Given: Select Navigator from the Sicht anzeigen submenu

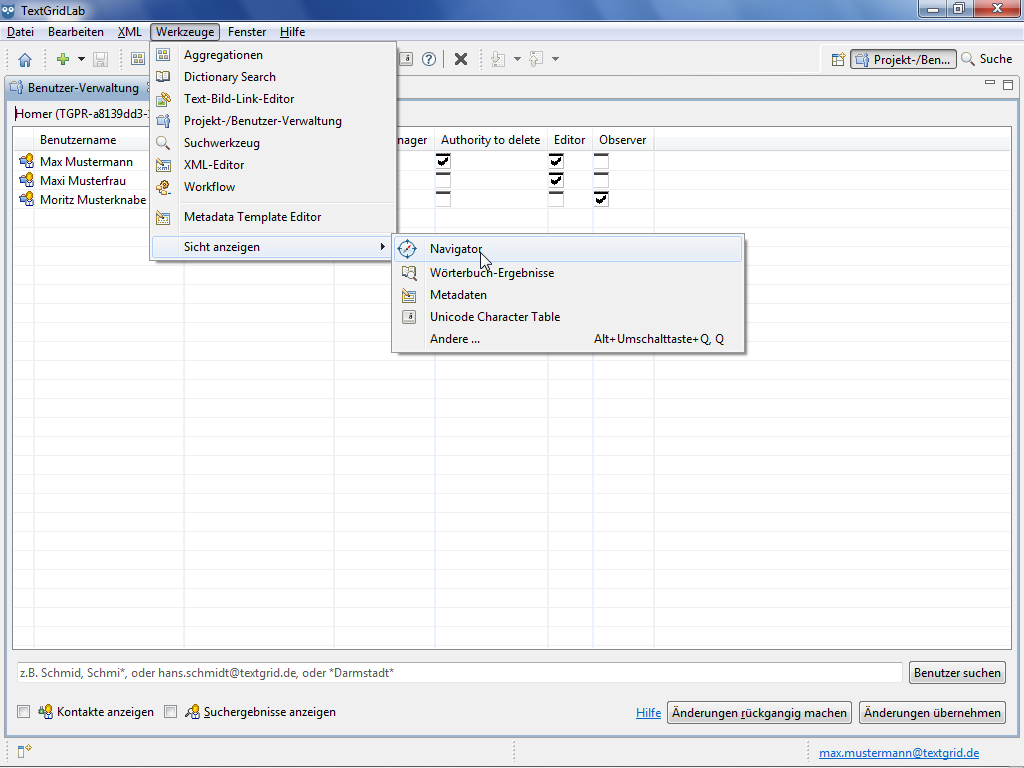Looking at the screenshot, I should pos(456,249).
